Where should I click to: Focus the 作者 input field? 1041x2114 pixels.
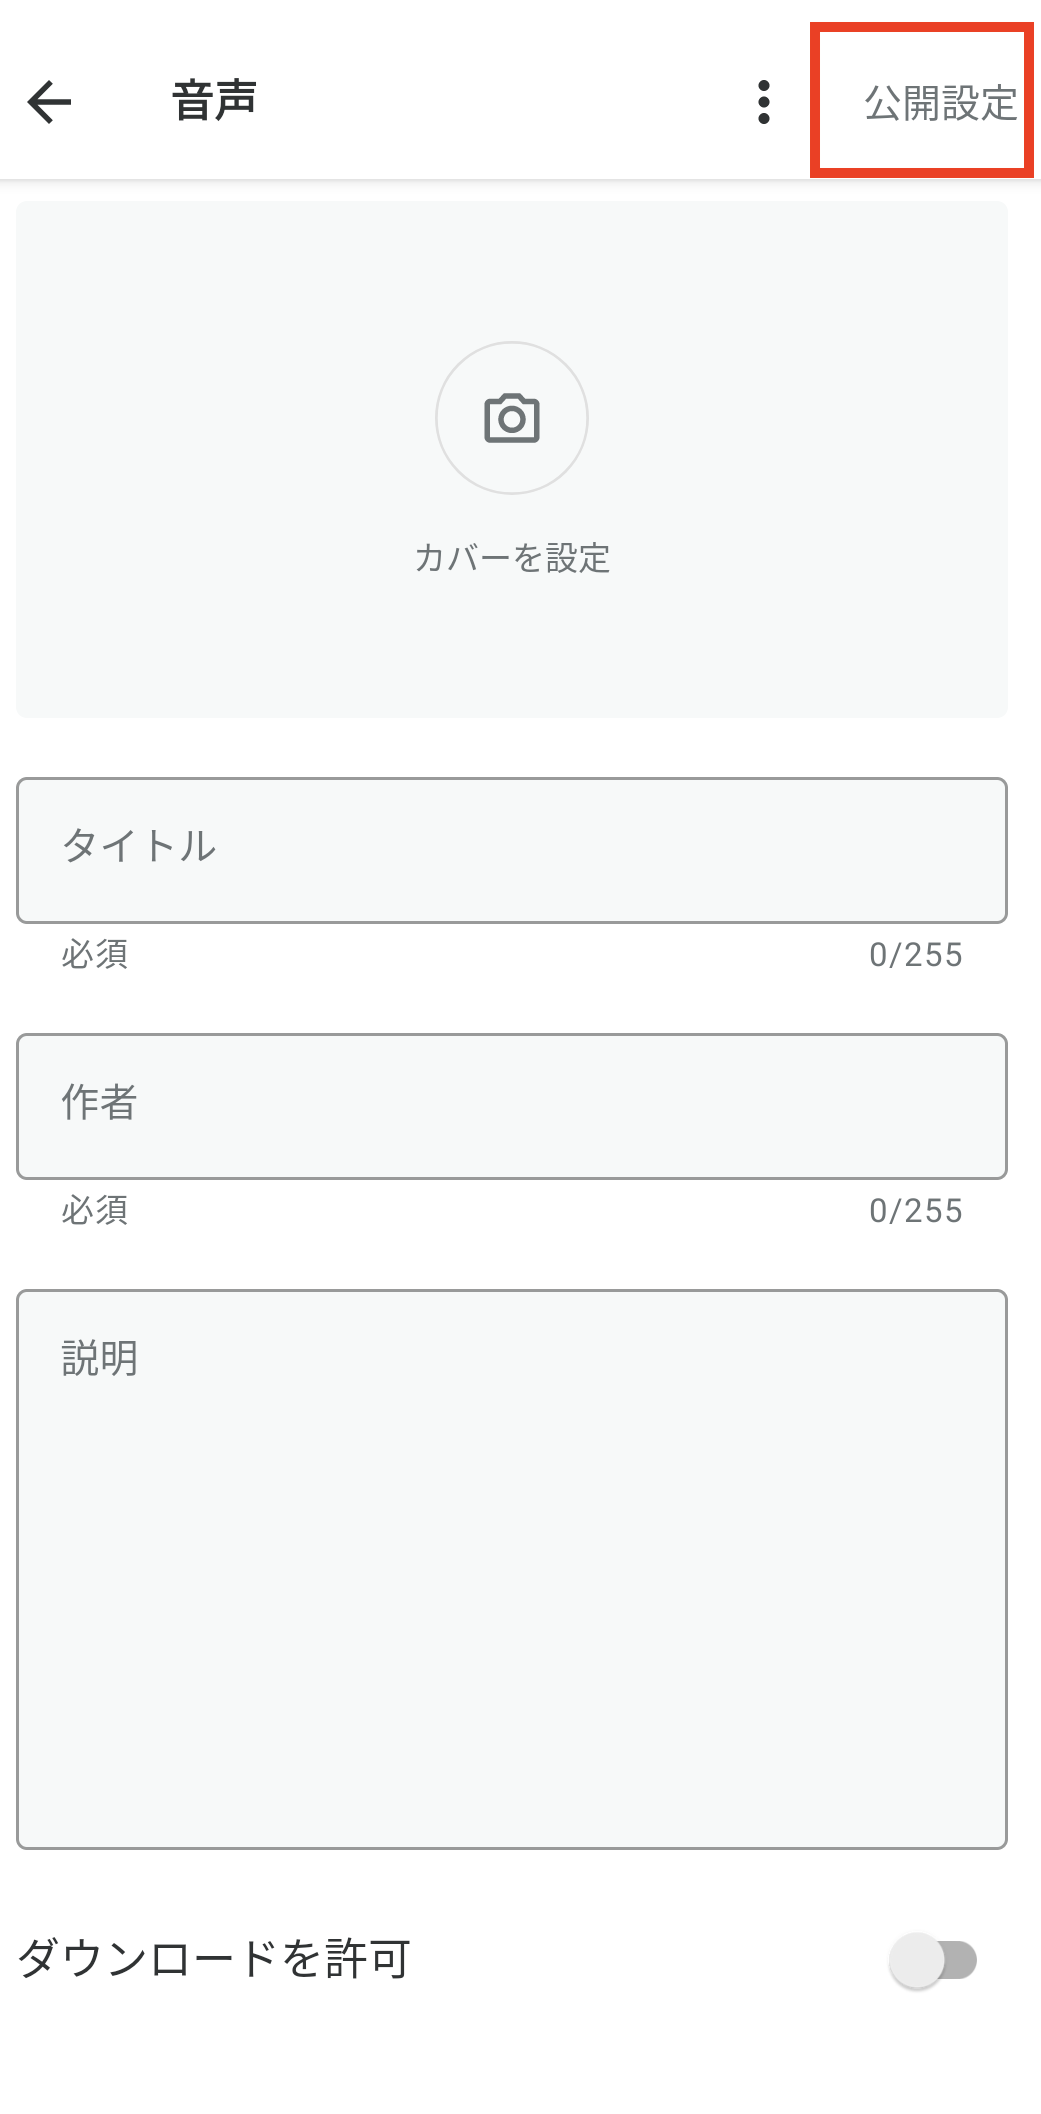[512, 1106]
